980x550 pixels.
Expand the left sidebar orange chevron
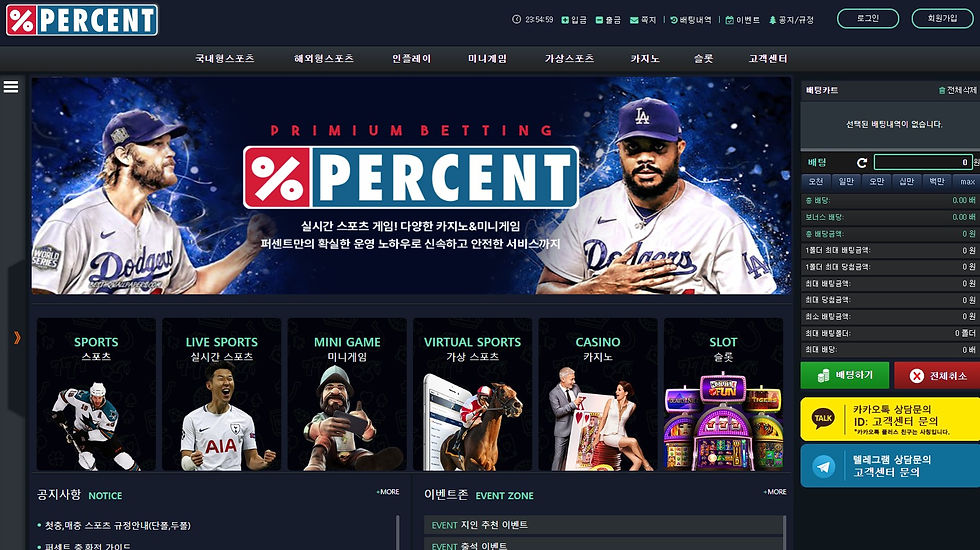coord(17,338)
